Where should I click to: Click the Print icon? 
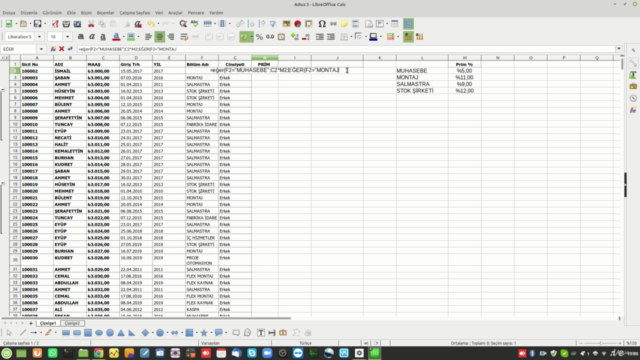click(x=66, y=24)
